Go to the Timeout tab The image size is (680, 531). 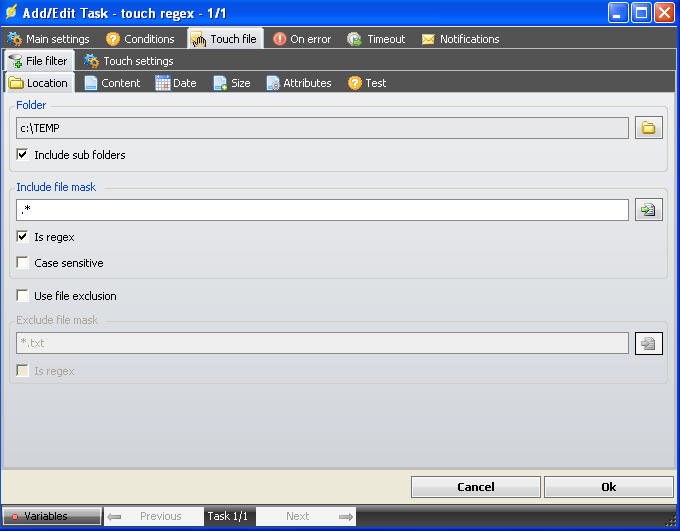click(x=376, y=39)
